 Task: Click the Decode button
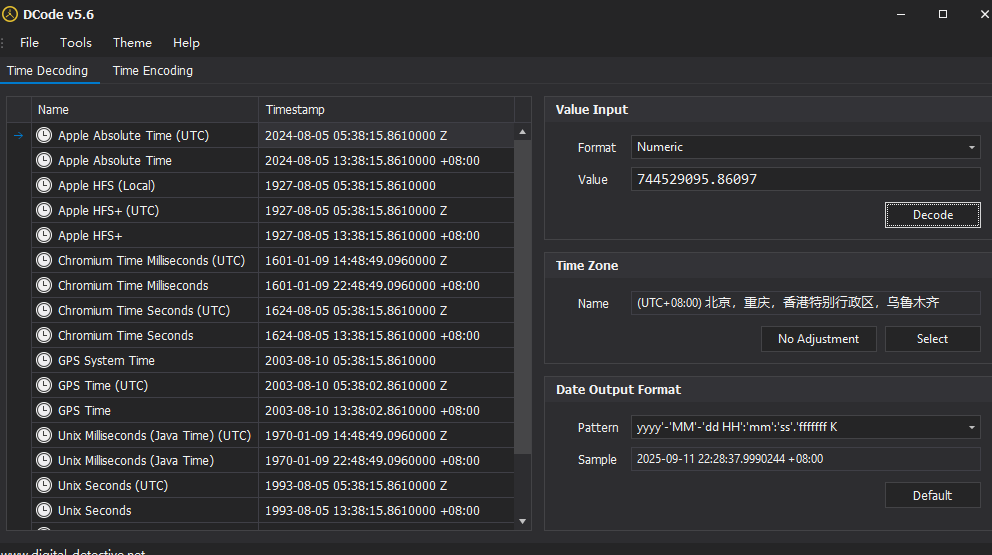click(933, 215)
